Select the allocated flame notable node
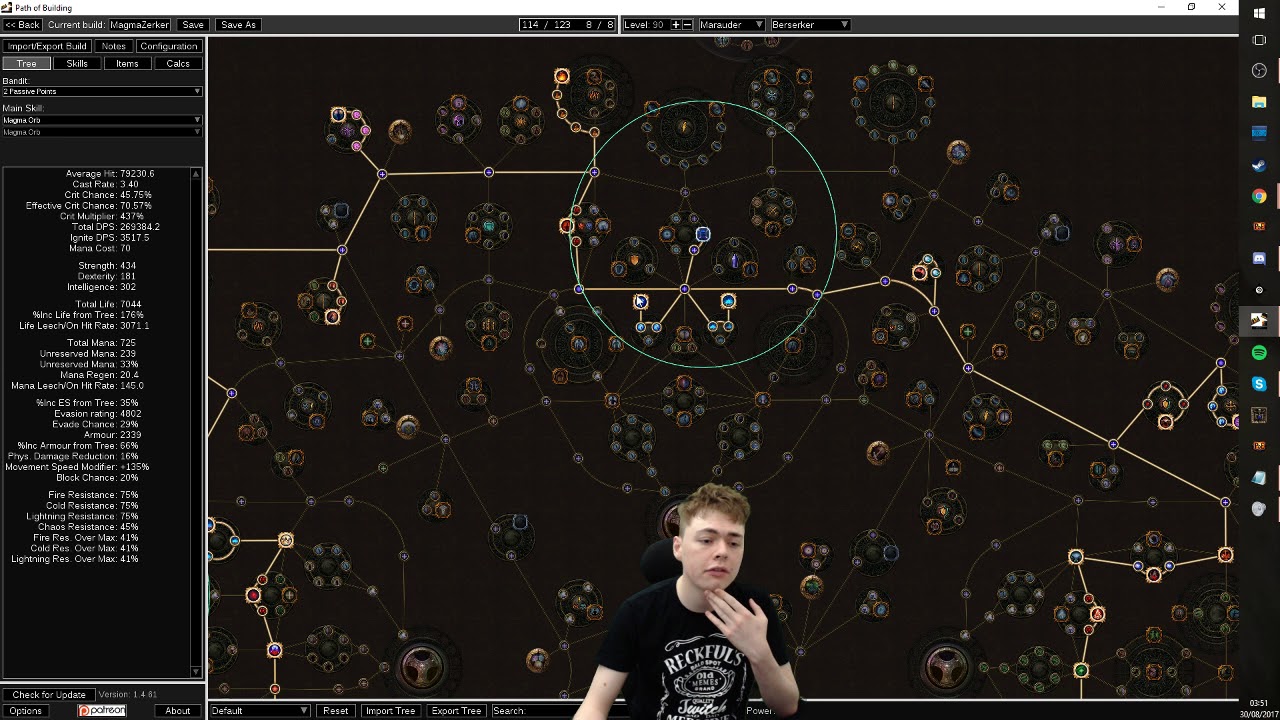Screen dimensions: 1280x720 (561, 76)
